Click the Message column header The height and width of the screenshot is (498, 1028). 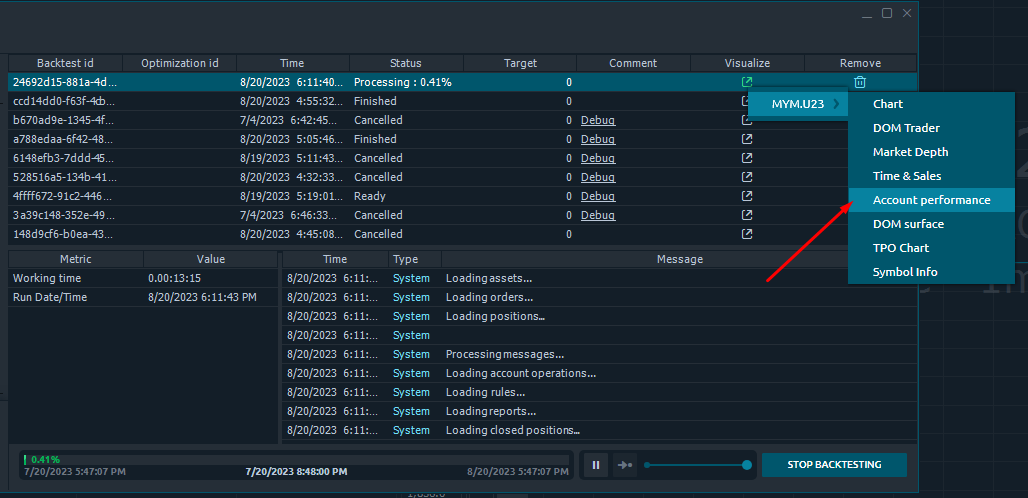pyautogui.click(x=680, y=259)
